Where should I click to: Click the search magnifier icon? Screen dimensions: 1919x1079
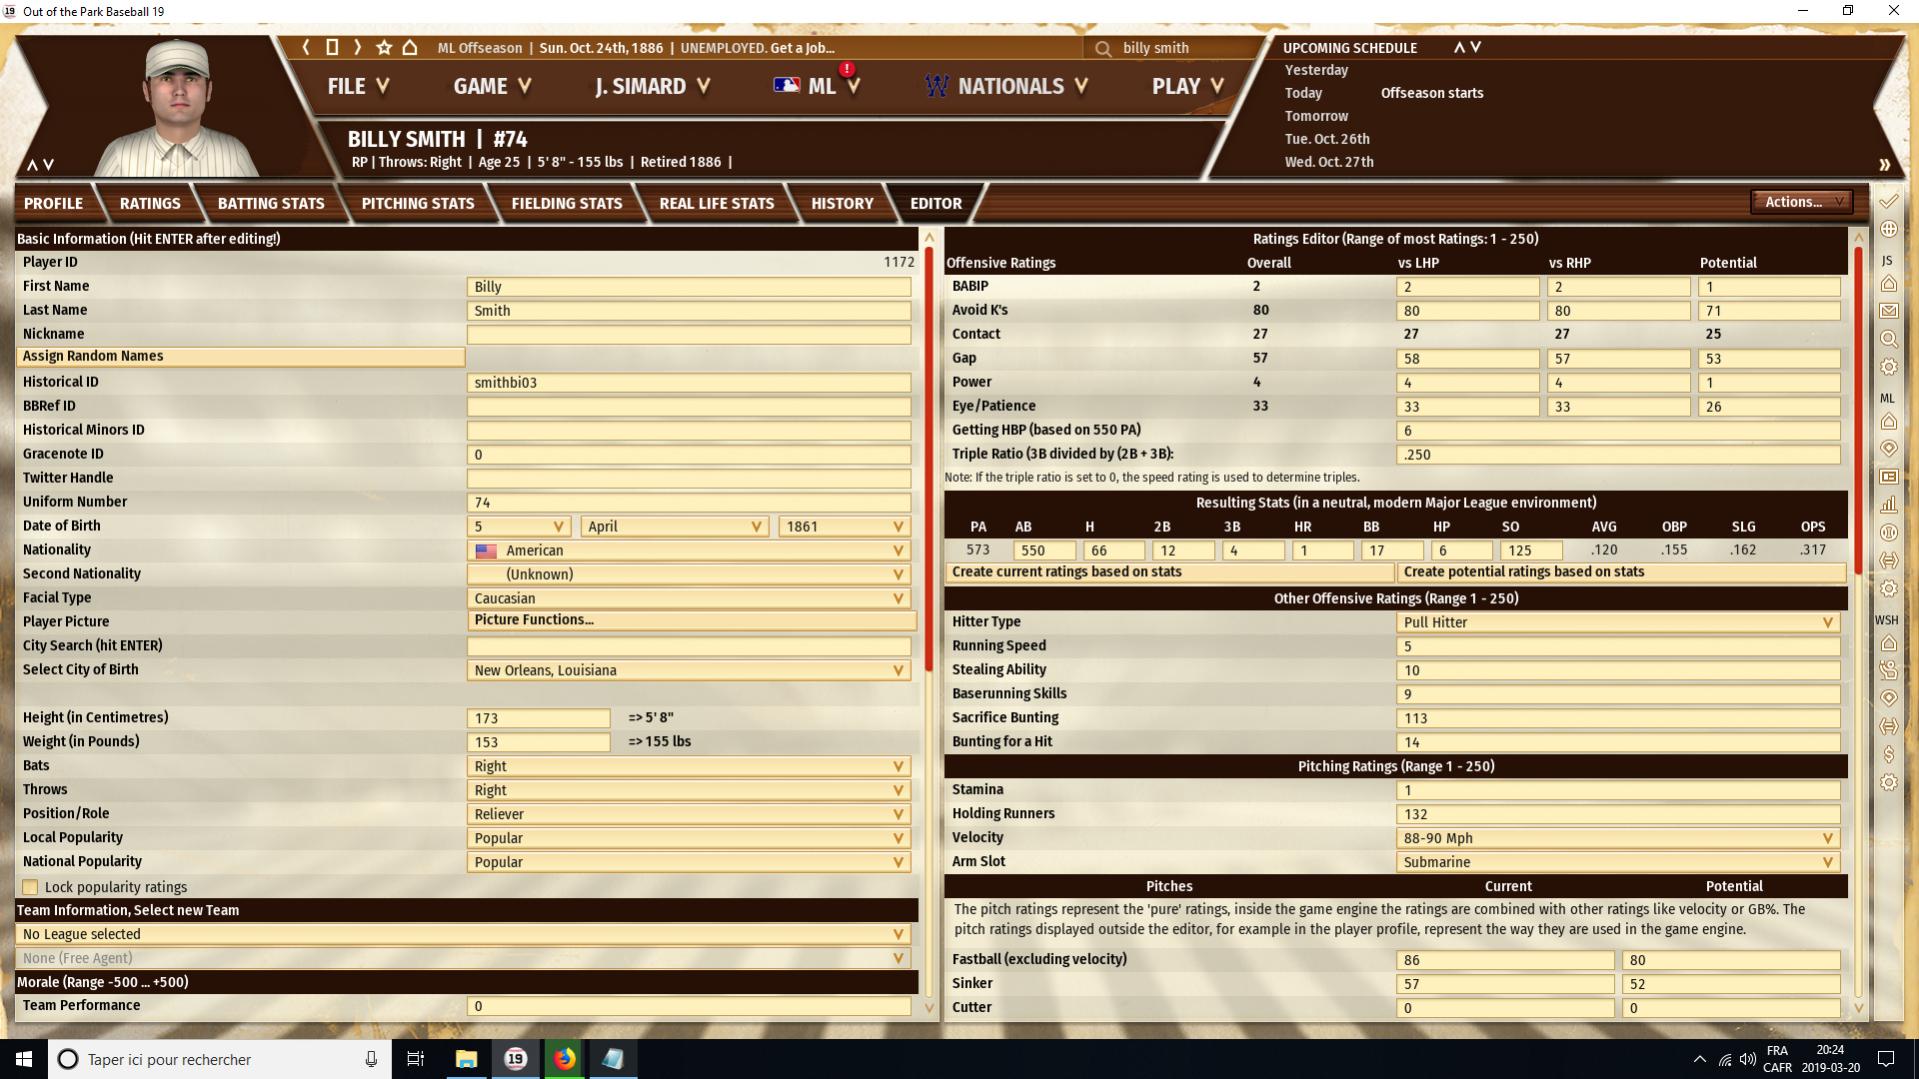(1103, 48)
